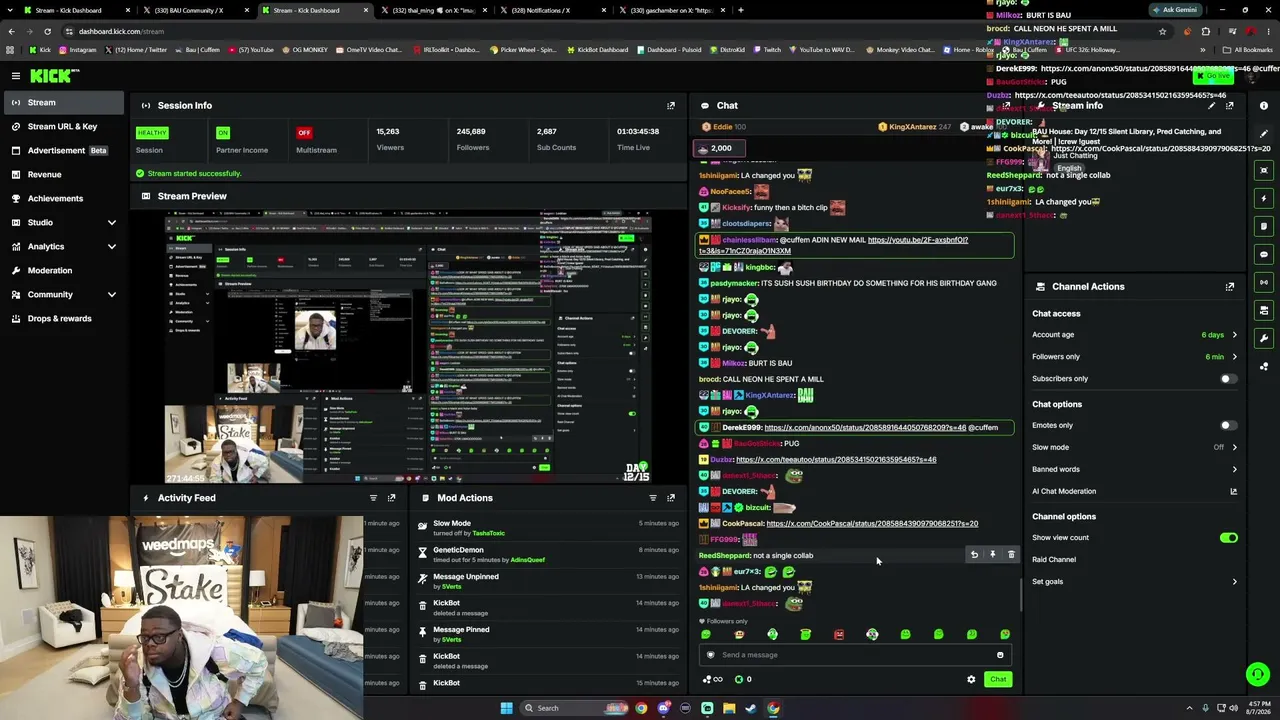
Task: Click the speech bubble sidebar icon
Action: (x=1264, y=254)
